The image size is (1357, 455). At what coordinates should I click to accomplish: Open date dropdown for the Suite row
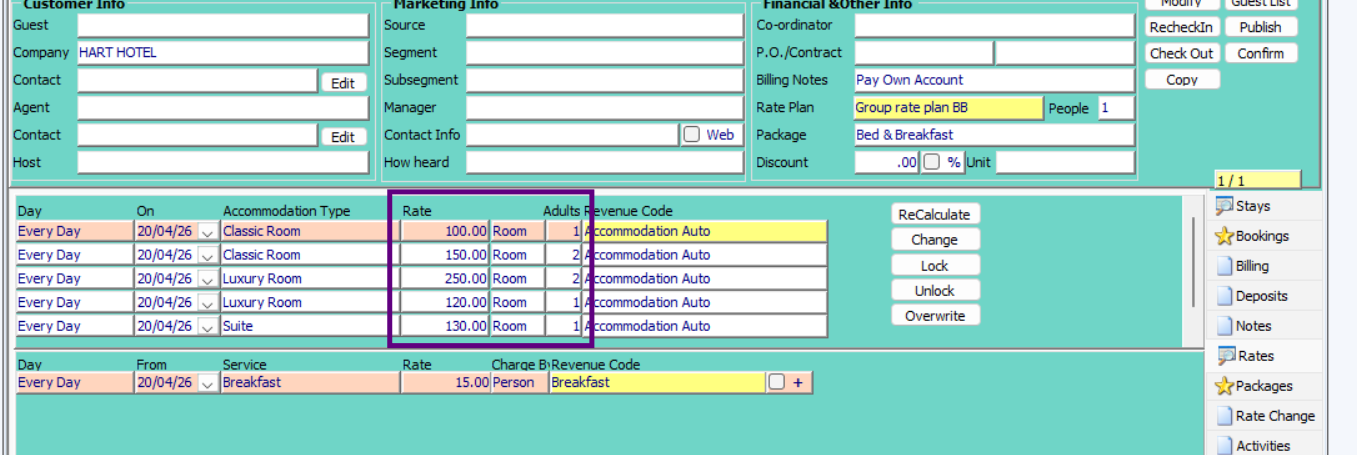(x=208, y=326)
